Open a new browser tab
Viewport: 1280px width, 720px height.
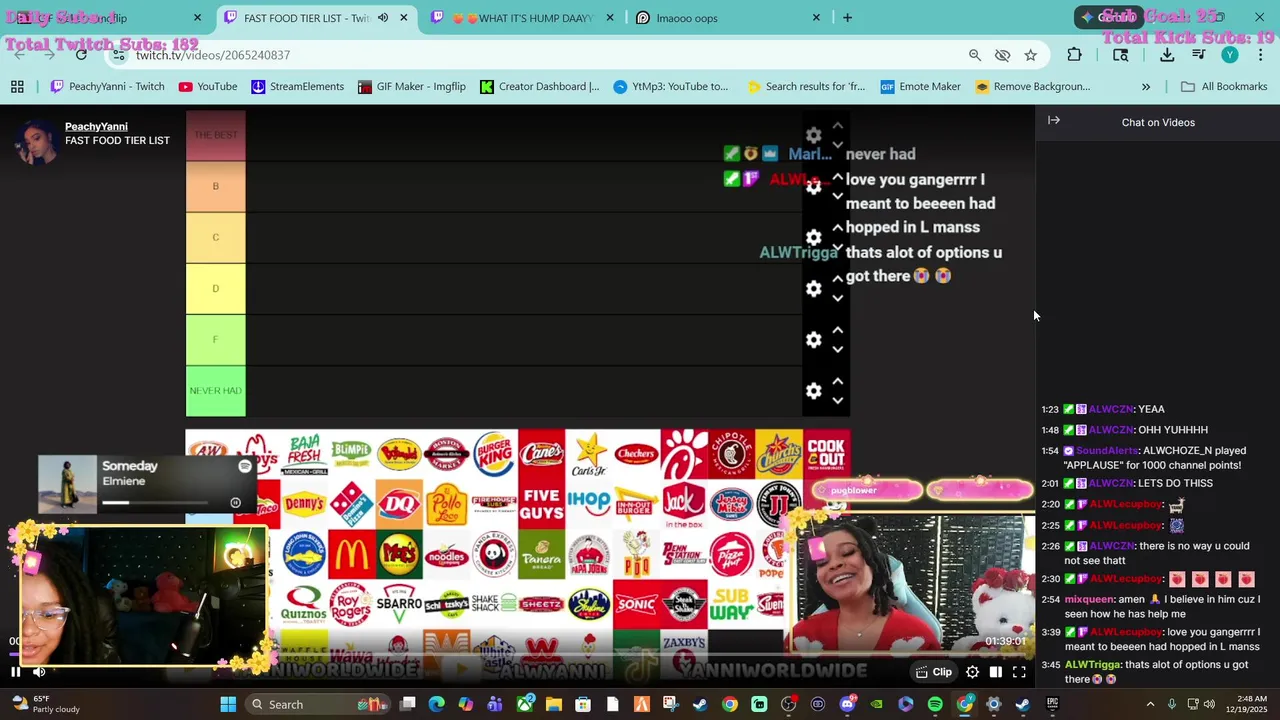[x=847, y=18]
